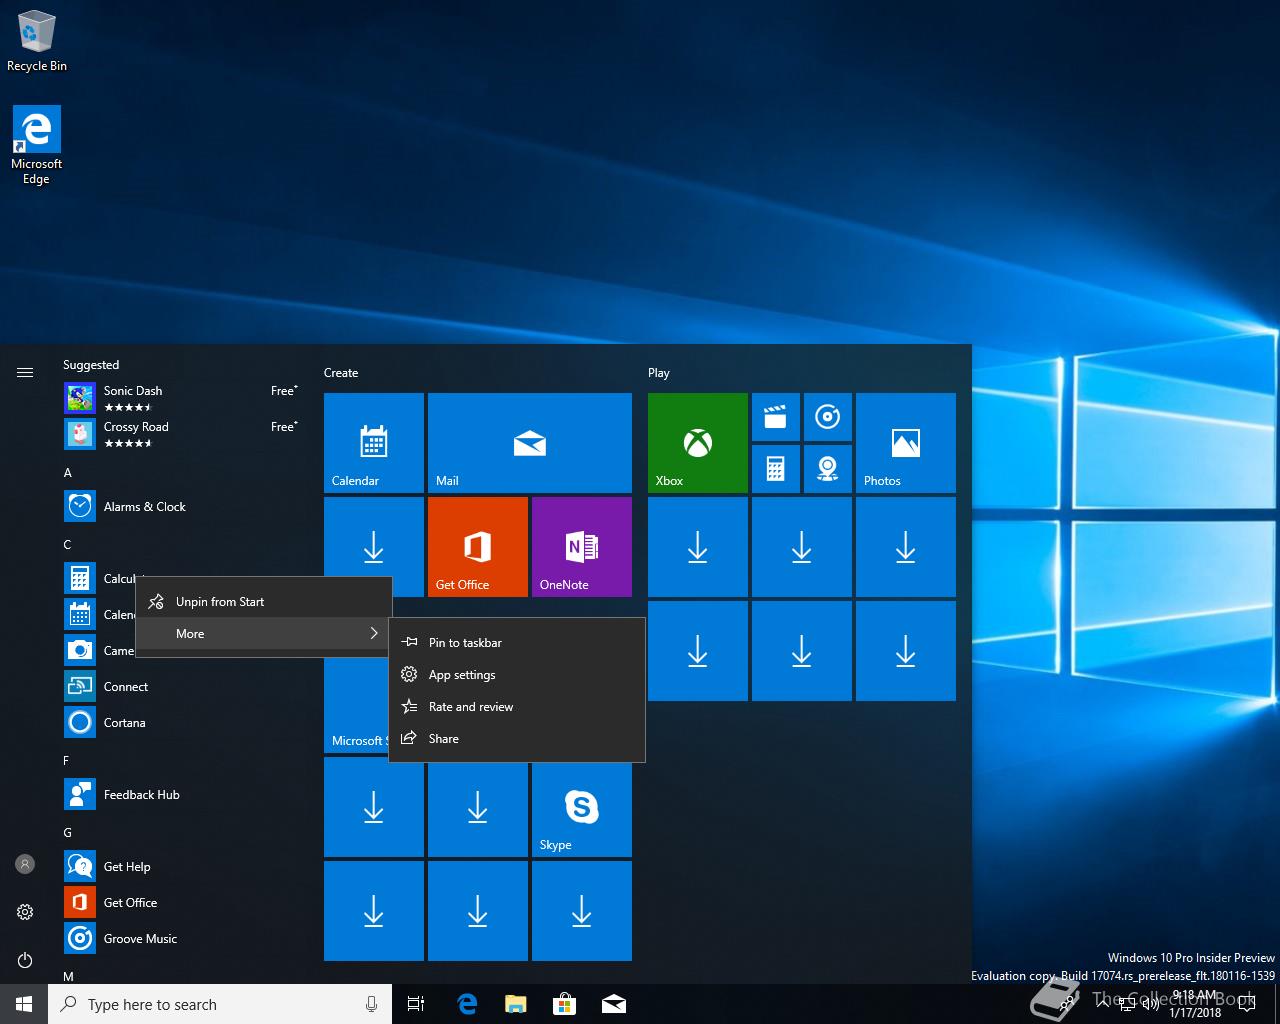
Task: Click the Suggested section heading
Action: 91,365
